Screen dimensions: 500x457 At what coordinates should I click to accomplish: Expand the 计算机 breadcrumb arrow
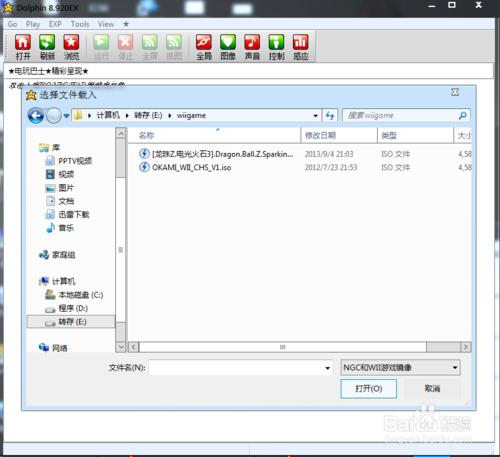(127, 116)
